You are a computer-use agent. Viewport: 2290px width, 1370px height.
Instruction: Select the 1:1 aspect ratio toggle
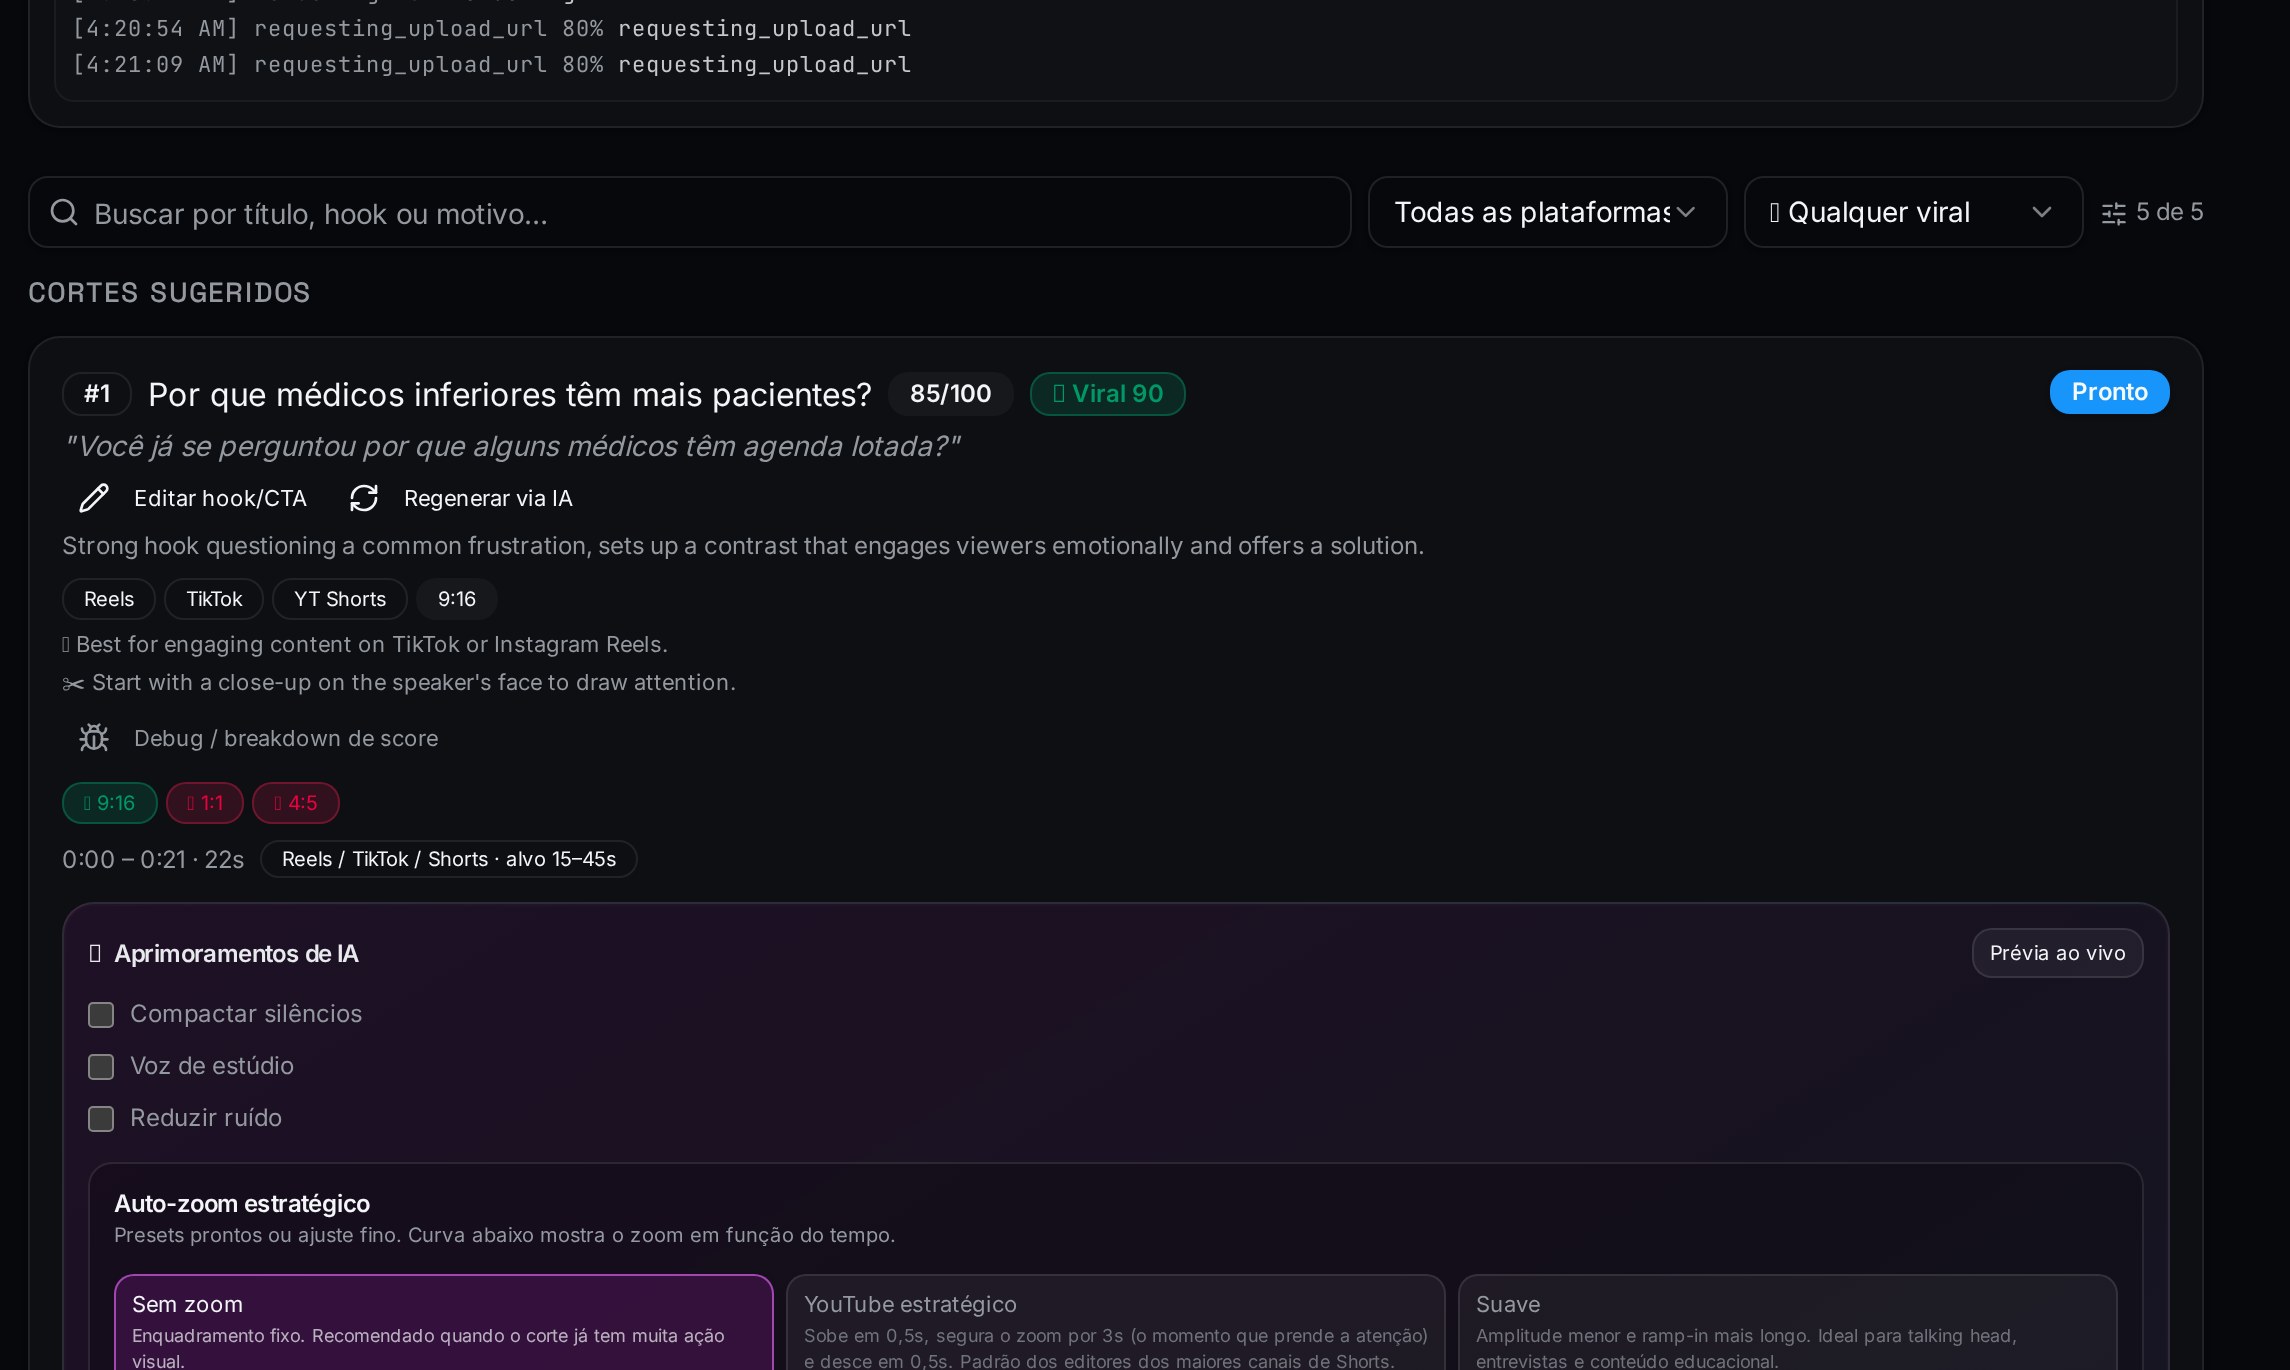pyautogui.click(x=205, y=803)
